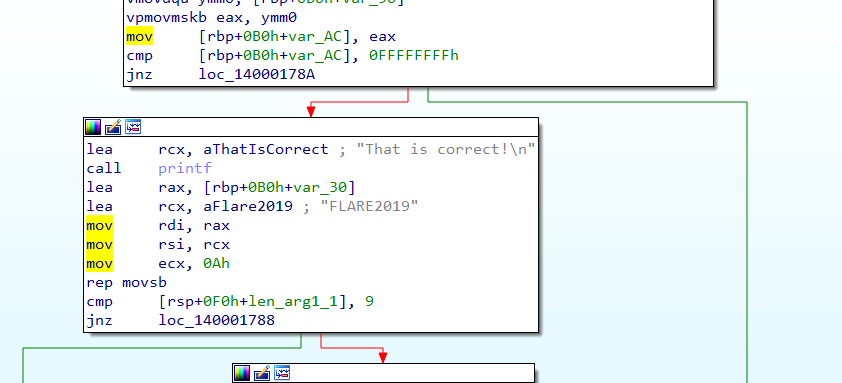Follow jump target loc_140001788
Screen dimensions: 842x383
[x=216, y=321]
